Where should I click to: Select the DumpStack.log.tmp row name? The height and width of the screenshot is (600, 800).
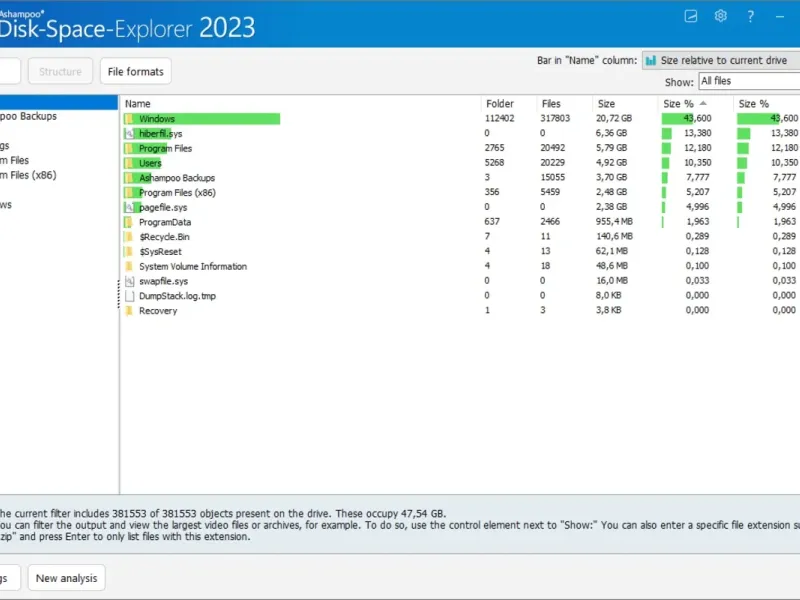[x=177, y=296]
